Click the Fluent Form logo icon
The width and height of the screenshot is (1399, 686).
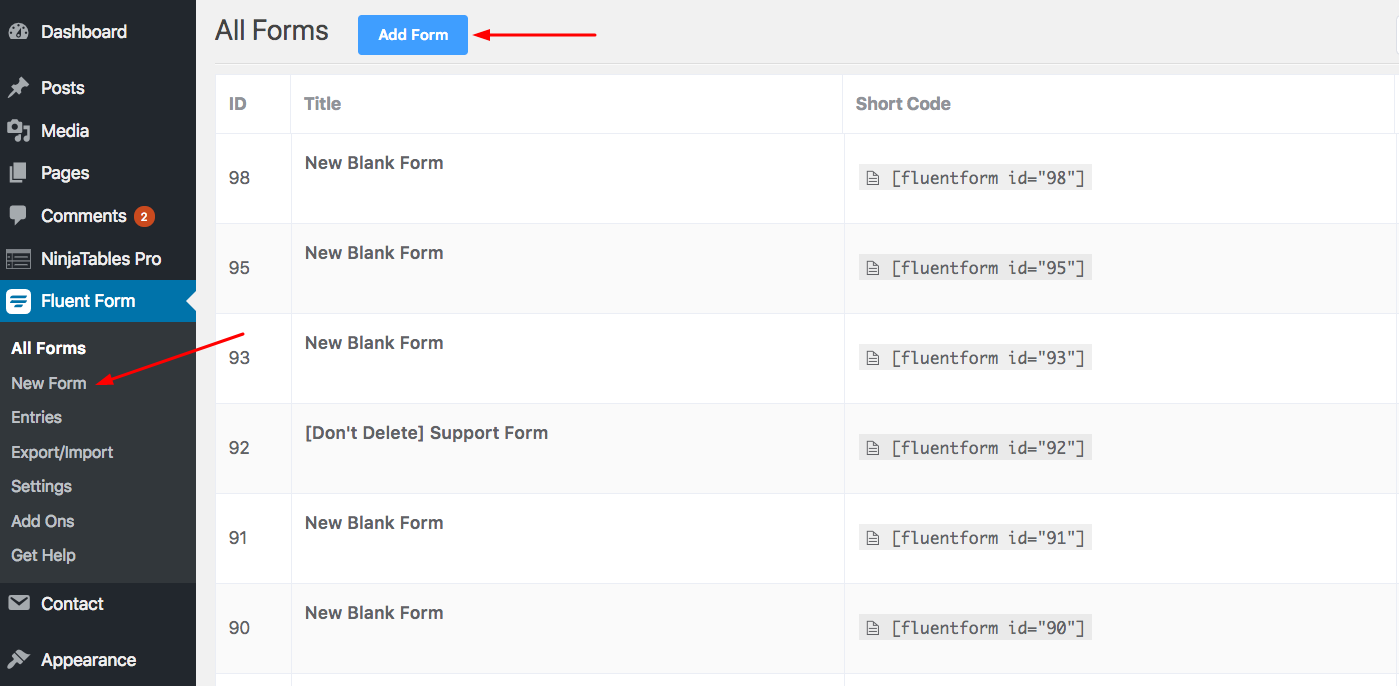(x=18, y=301)
